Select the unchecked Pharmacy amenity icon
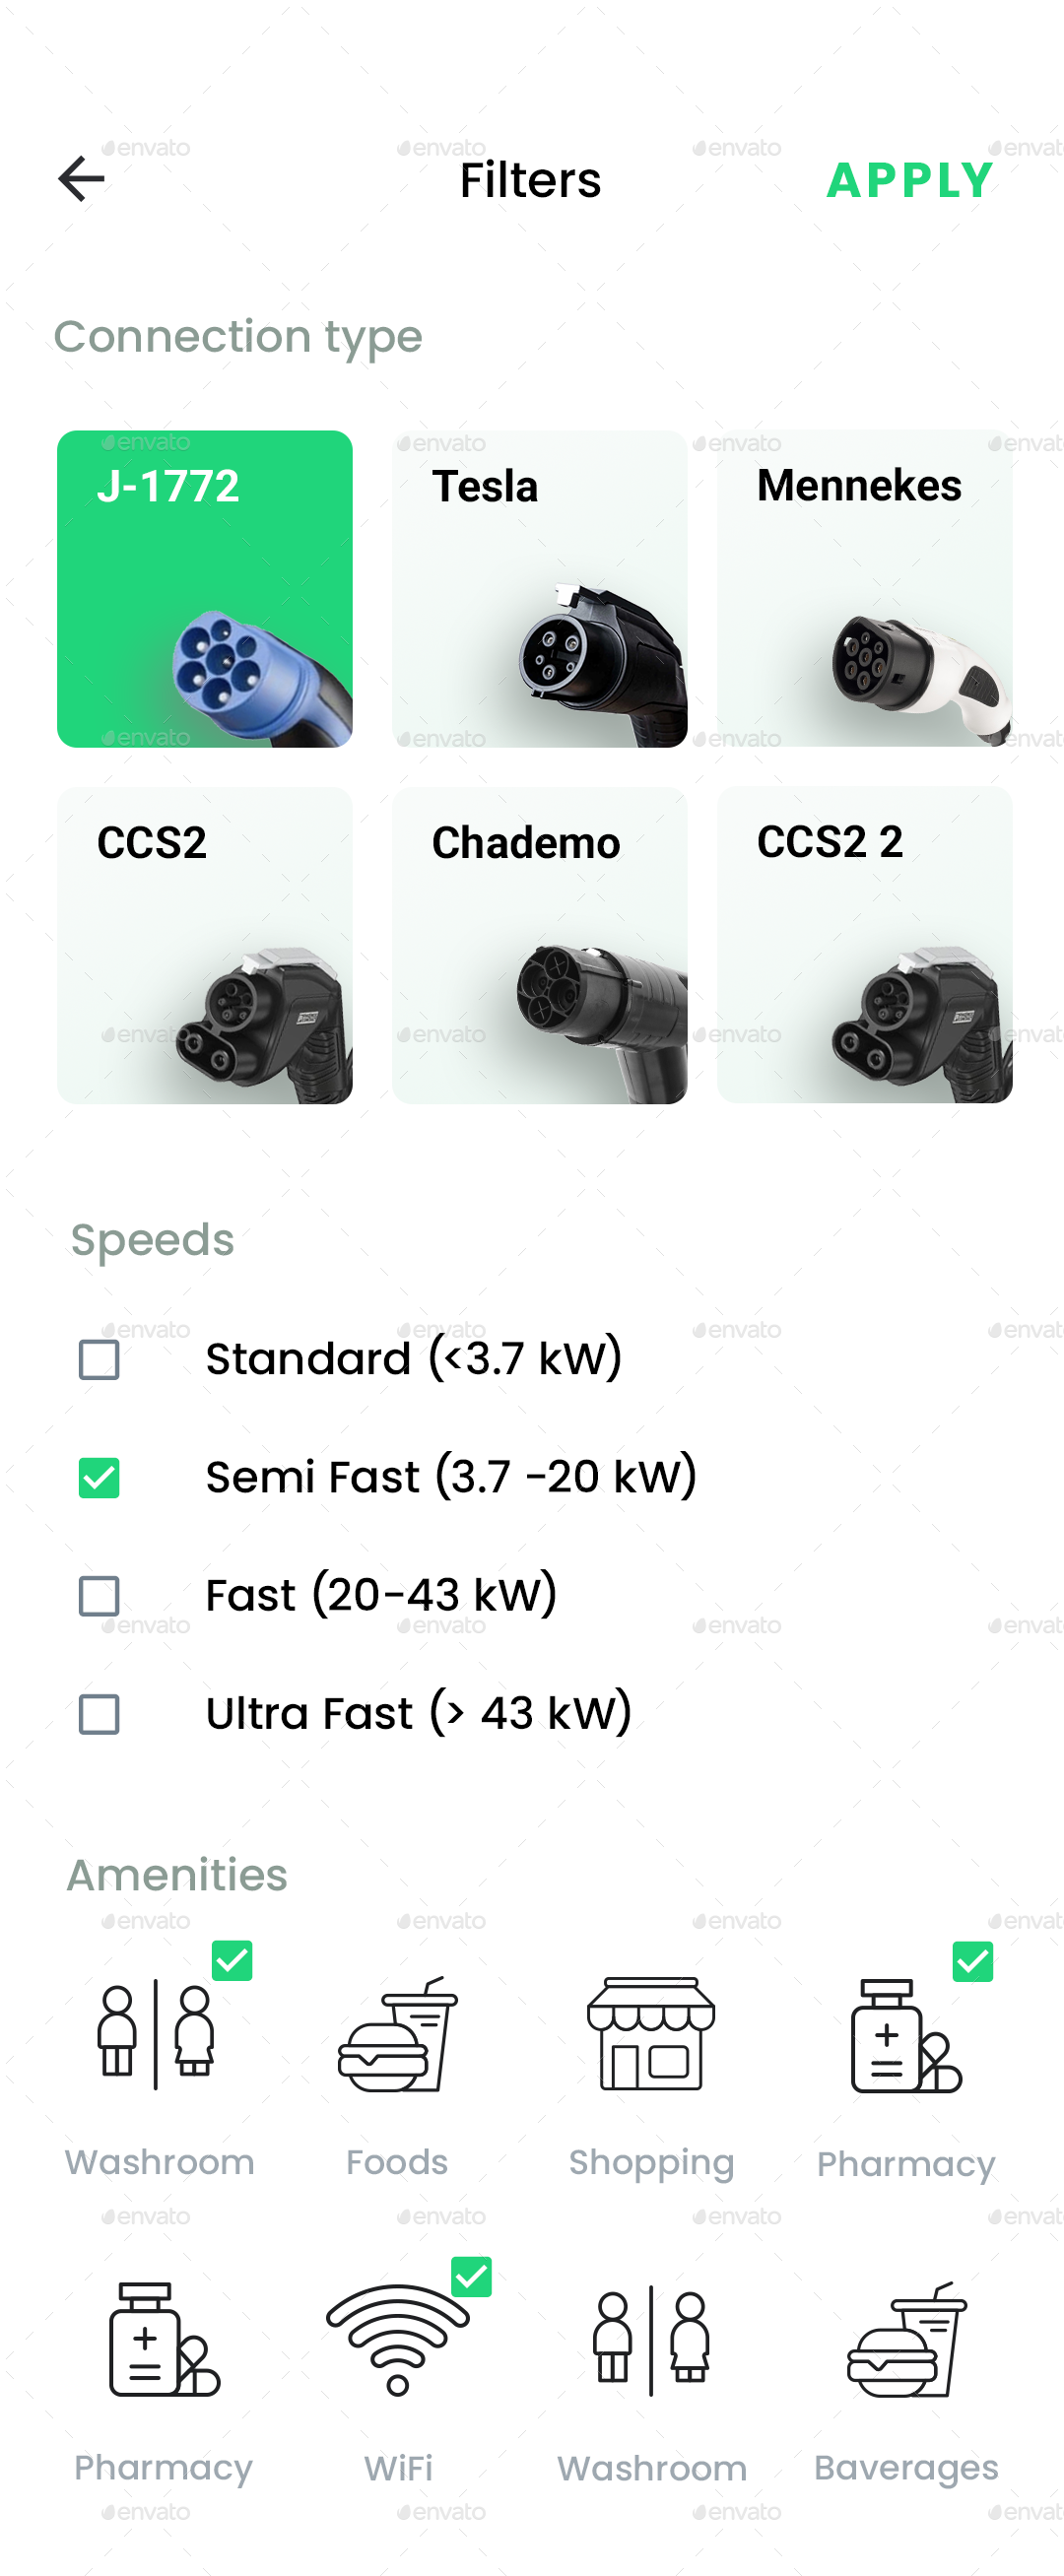The image size is (1064, 2576). [x=163, y=2340]
